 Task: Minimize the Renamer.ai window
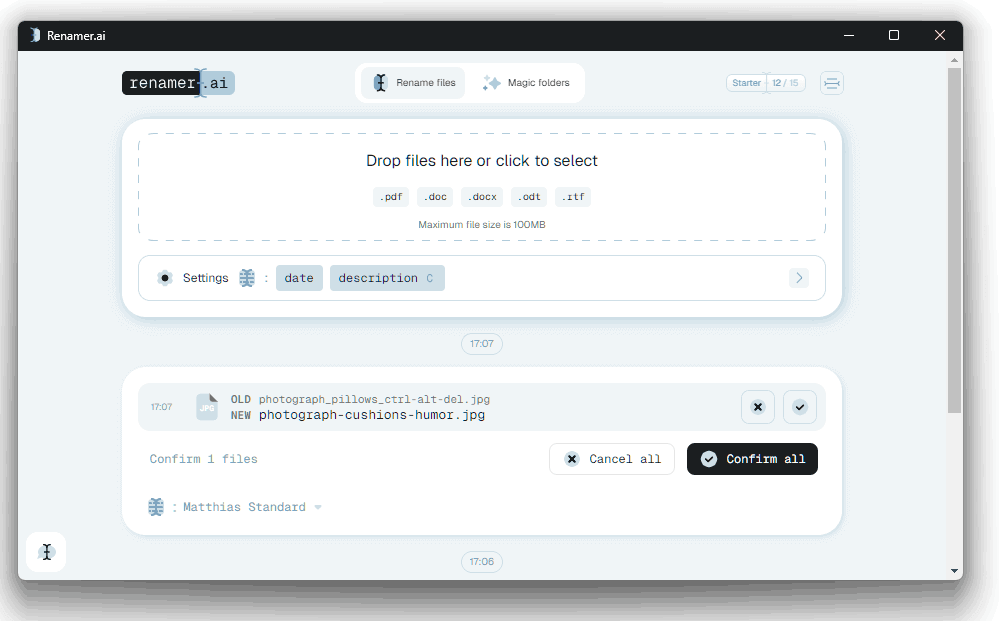(x=849, y=36)
